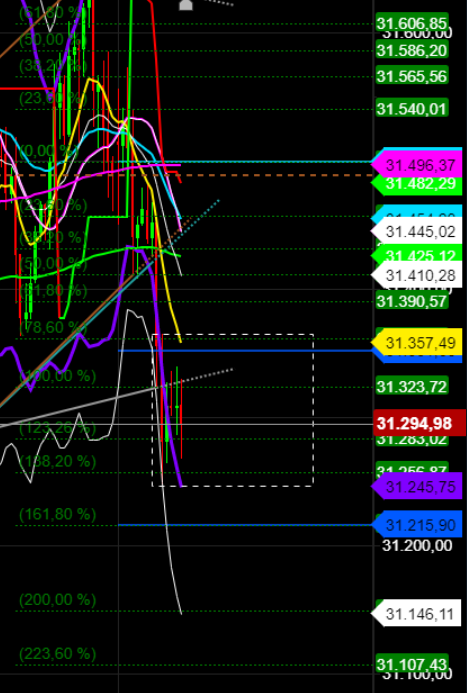Select the (161,80 %) Fibonacci level label
467x693 pixels.
click(x=57, y=514)
